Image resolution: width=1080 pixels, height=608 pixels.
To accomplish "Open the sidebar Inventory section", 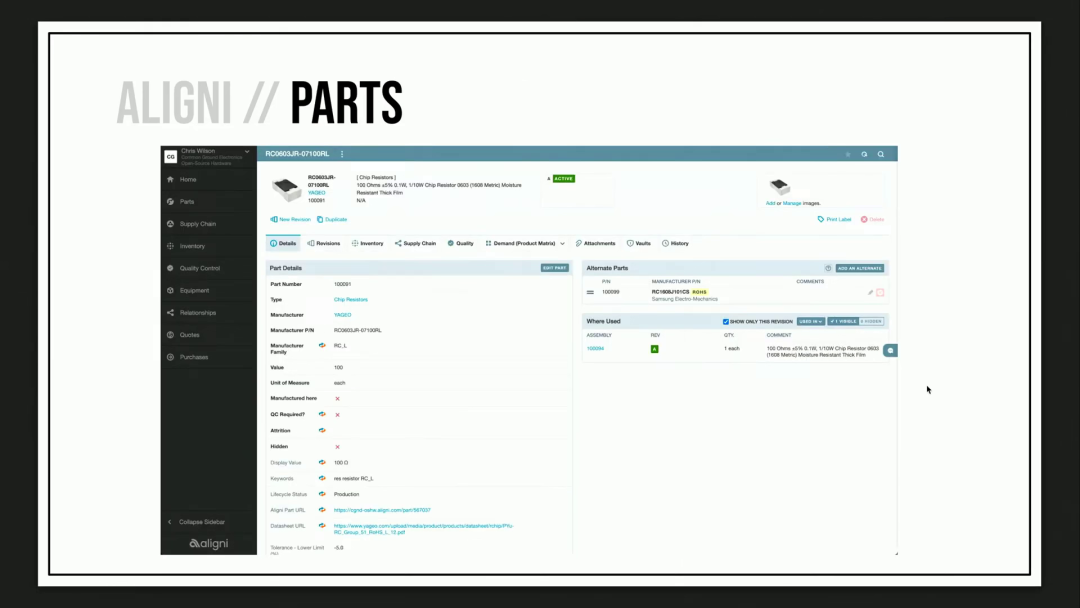I will click(x=192, y=246).
